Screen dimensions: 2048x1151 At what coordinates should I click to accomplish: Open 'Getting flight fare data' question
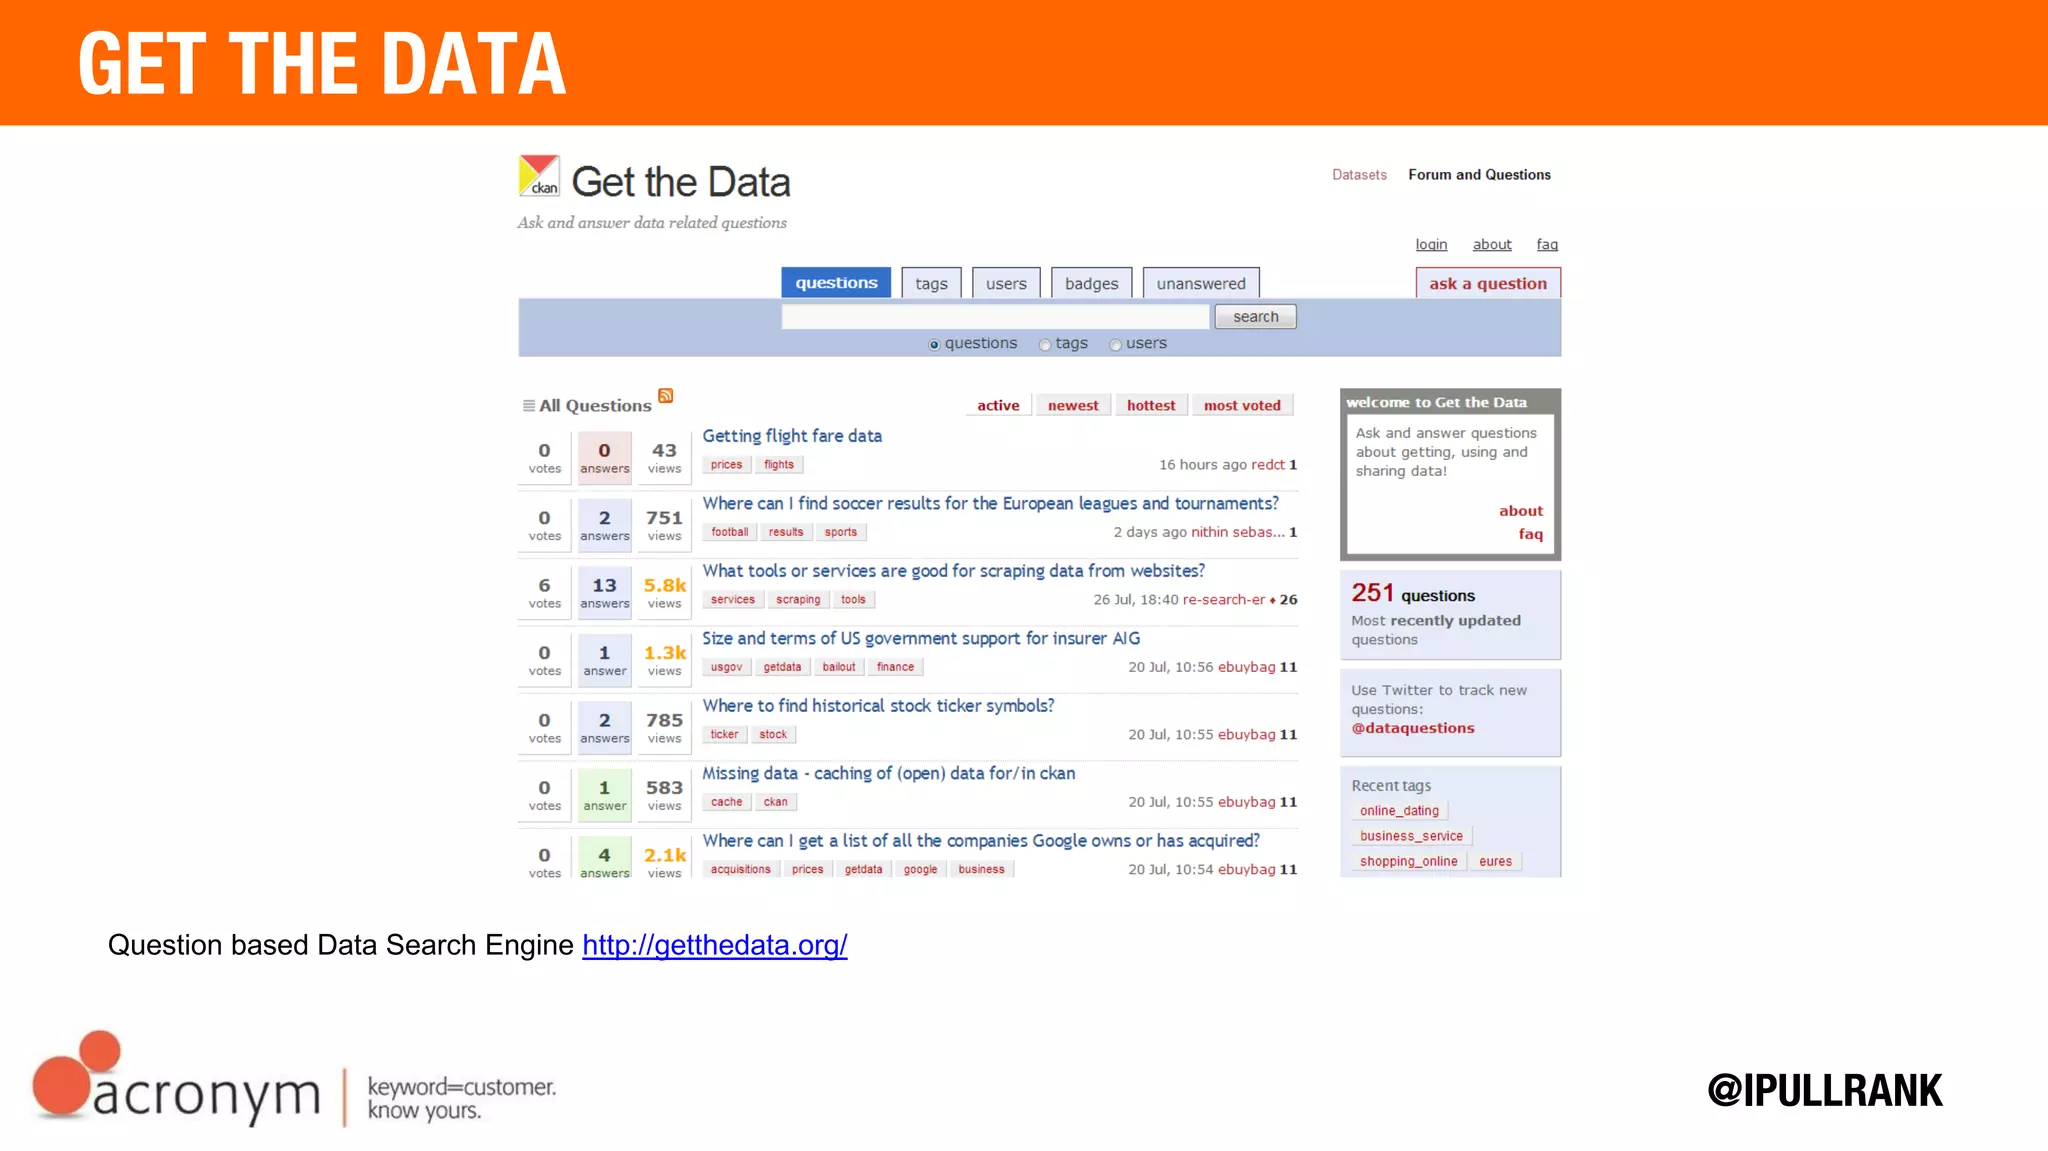792,436
